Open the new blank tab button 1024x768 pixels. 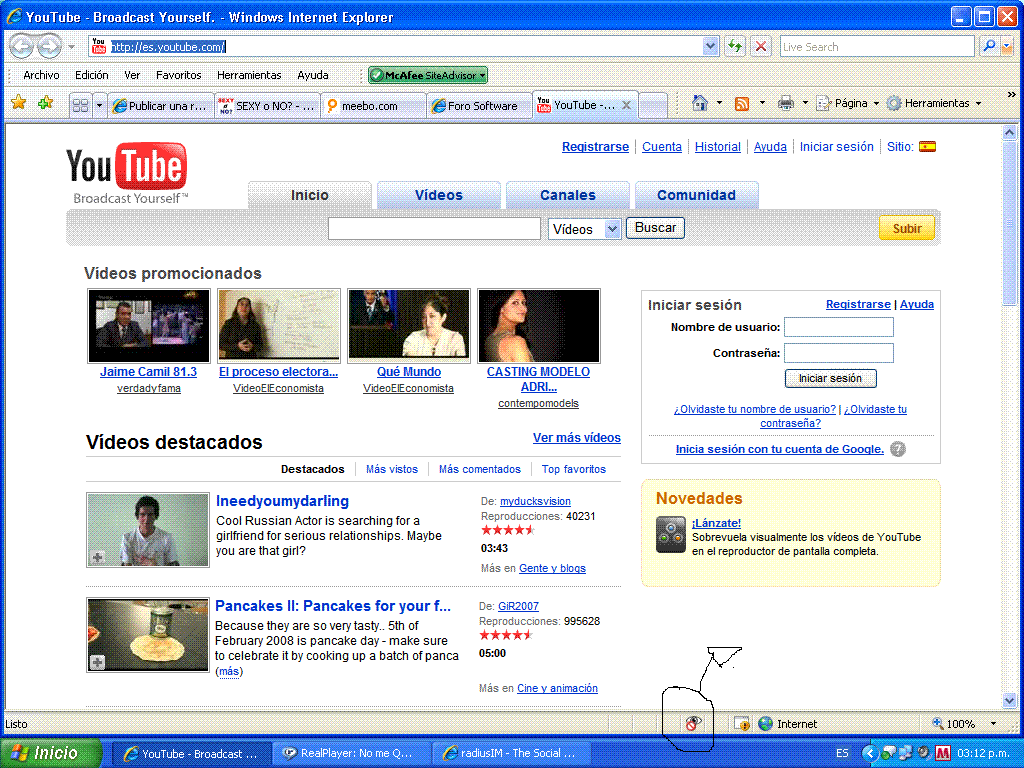[x=652, y=106]
